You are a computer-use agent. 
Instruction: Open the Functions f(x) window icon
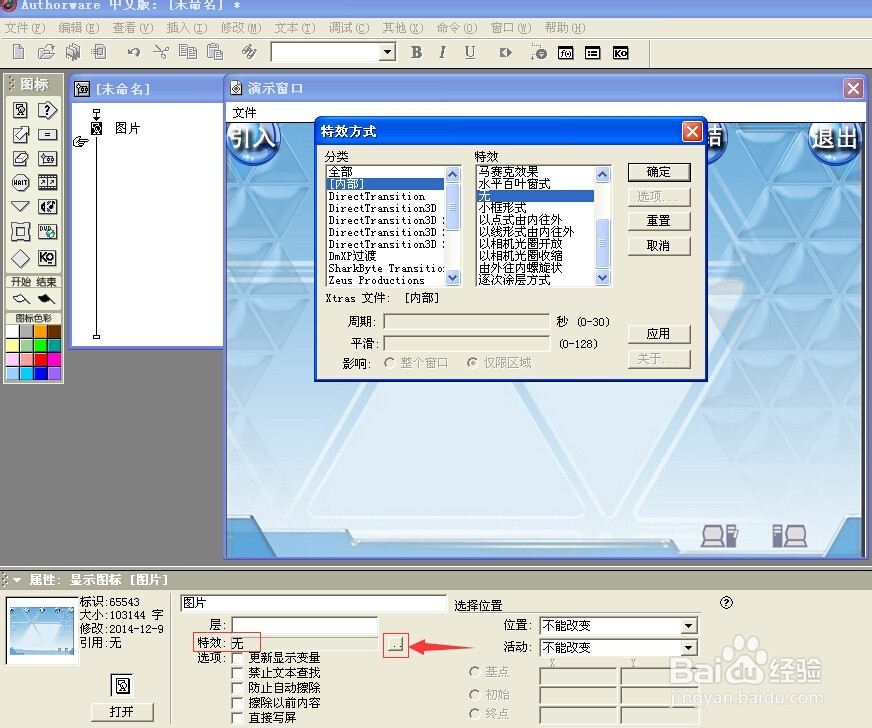[566, 53]
